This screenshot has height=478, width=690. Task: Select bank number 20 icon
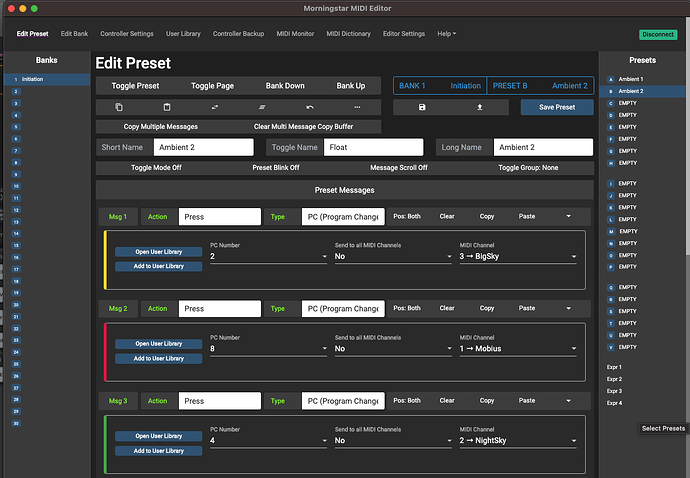click(x=16, y=305)
